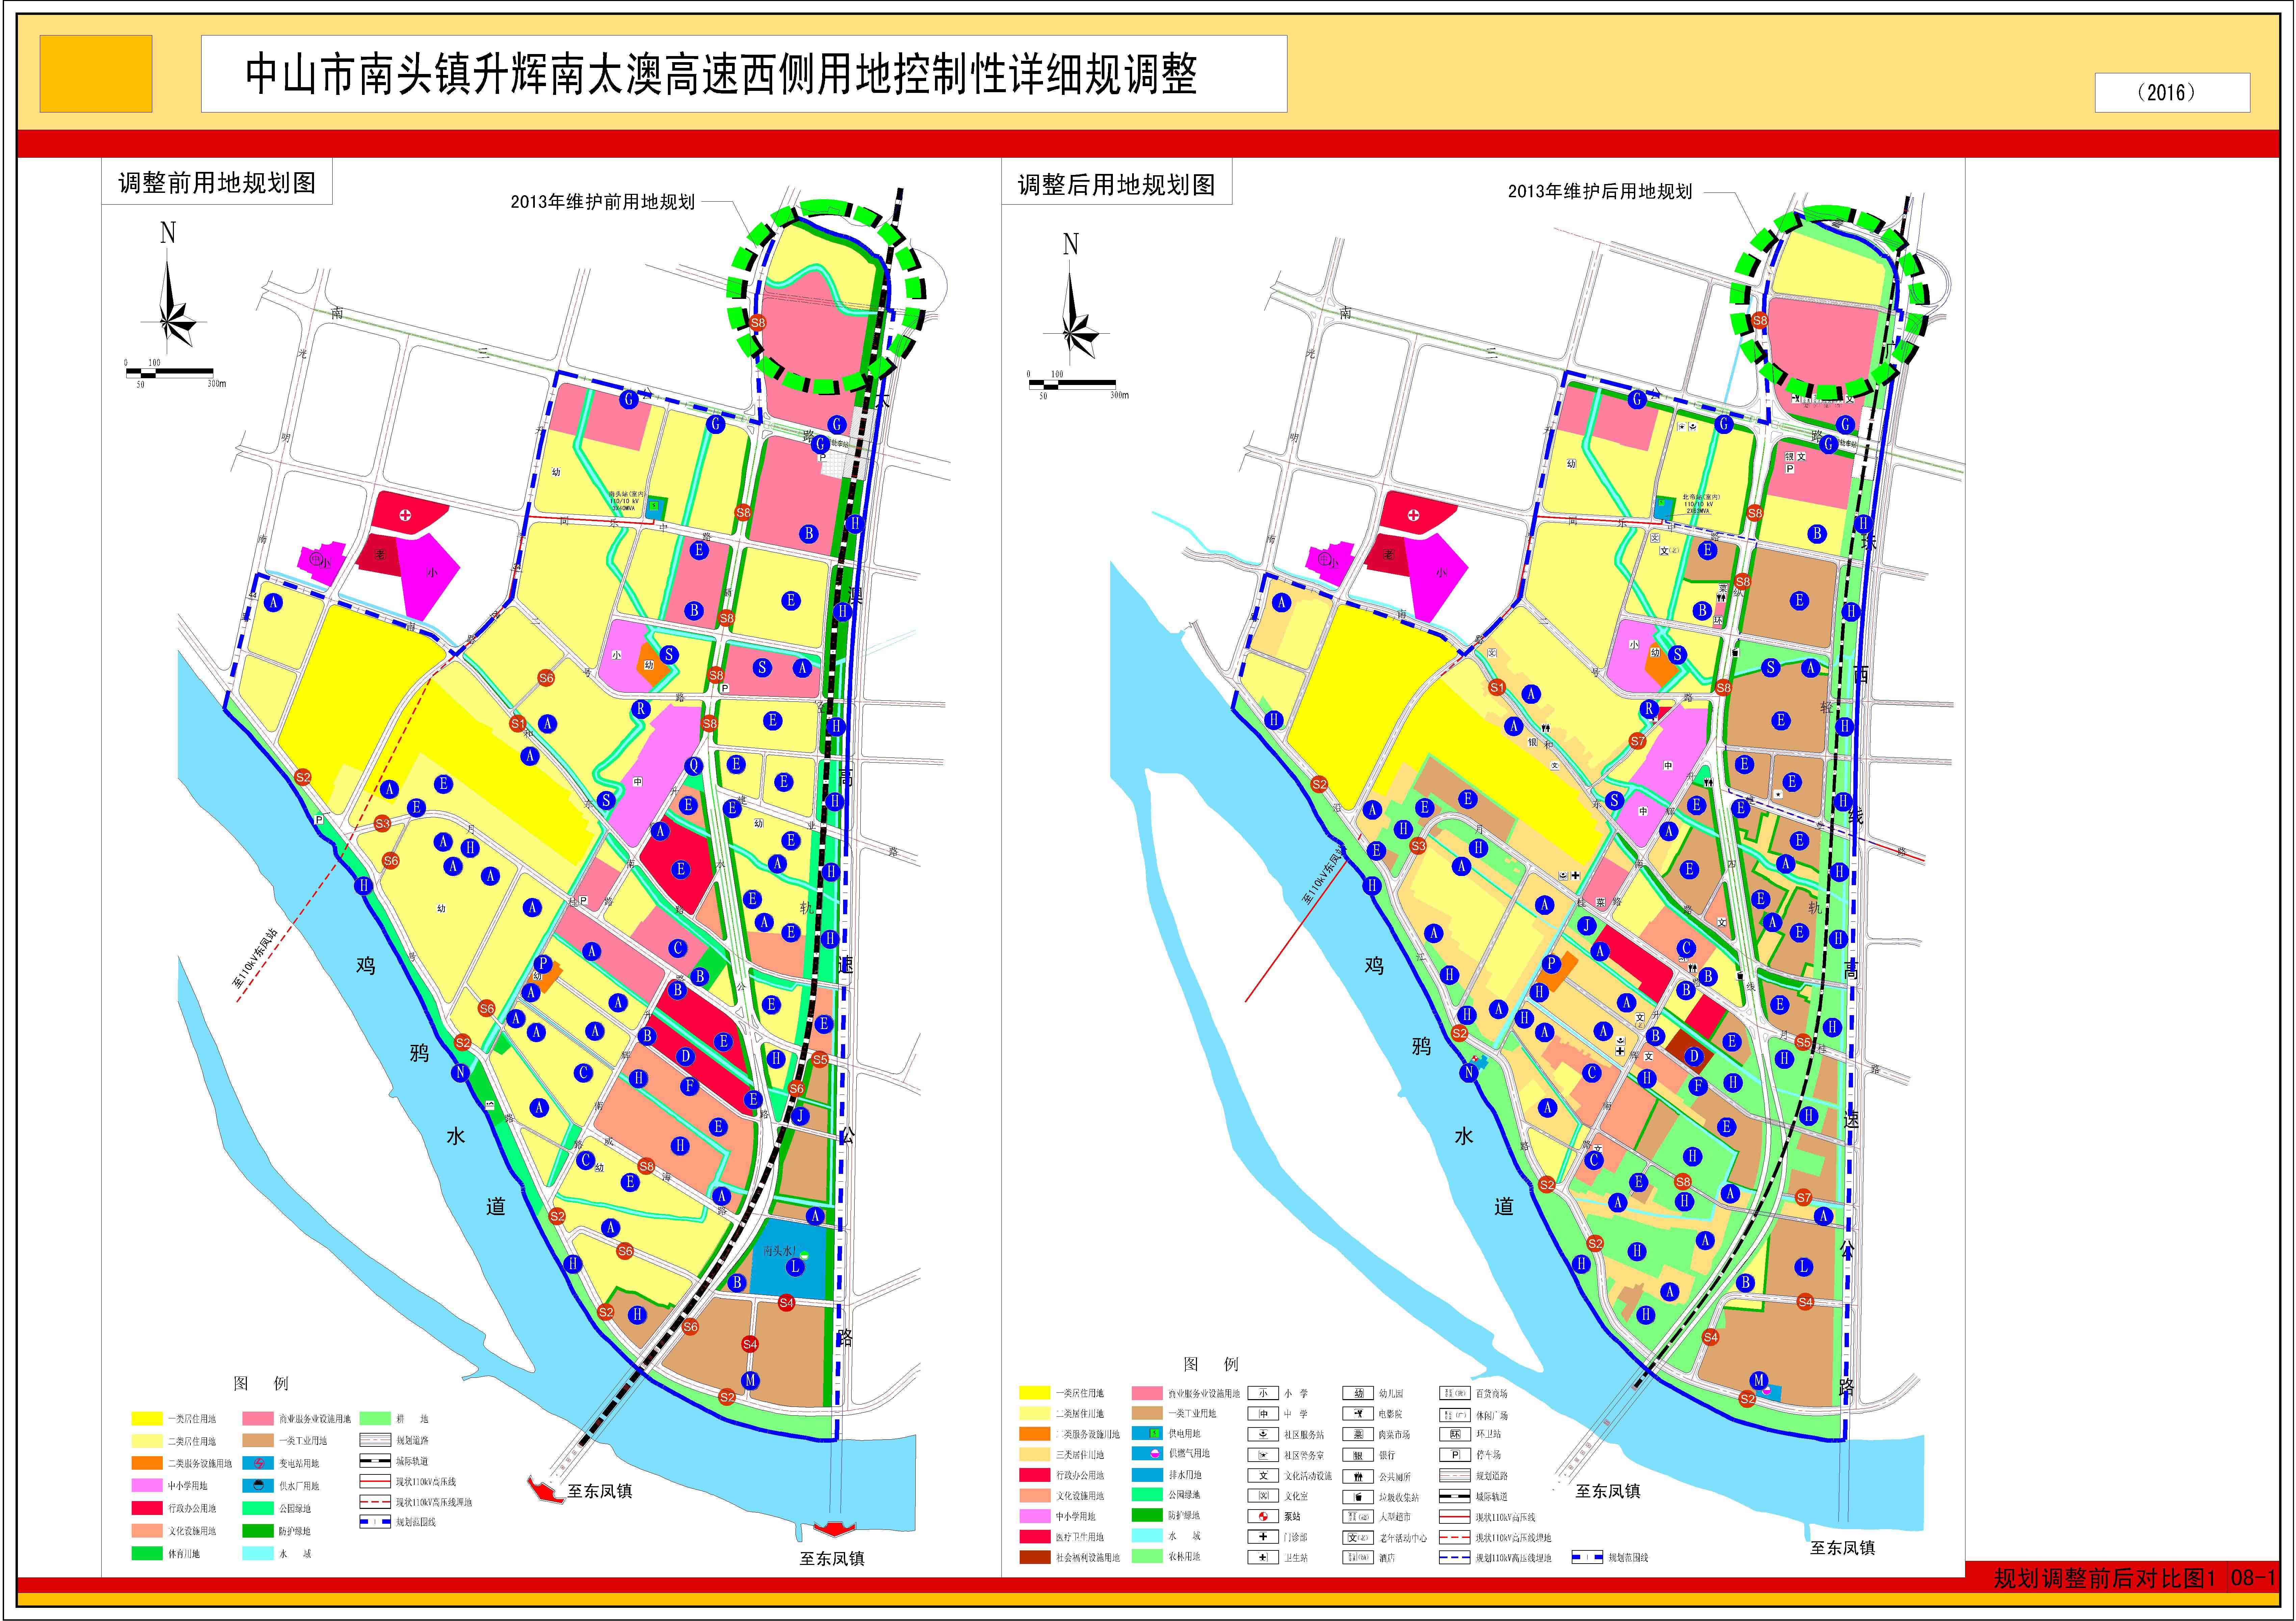Click the orange square beside the title
Screen dimensions: 2296x1621
click(96, 74)
